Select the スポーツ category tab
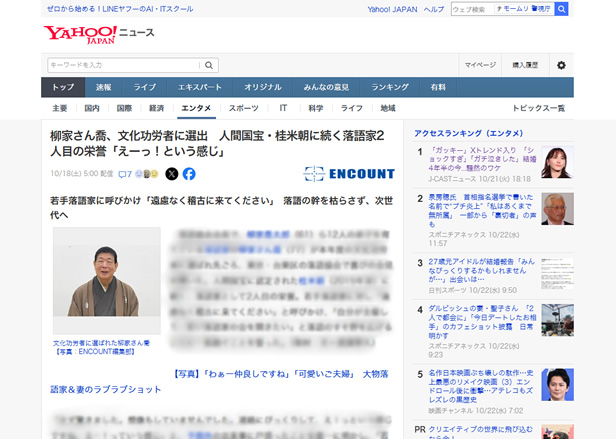Image resolution: width=616 pixels, height=439 pixels. tap(243, 108)
